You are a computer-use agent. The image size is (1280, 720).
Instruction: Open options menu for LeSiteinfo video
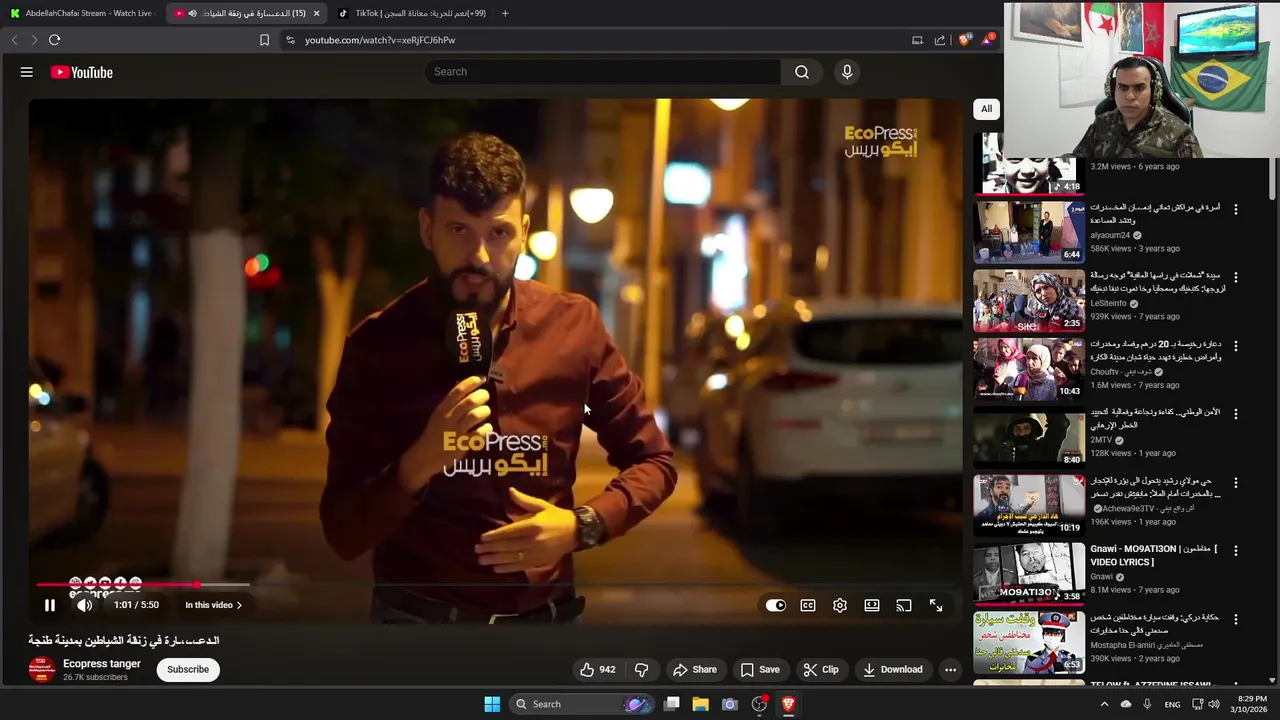1236,277
